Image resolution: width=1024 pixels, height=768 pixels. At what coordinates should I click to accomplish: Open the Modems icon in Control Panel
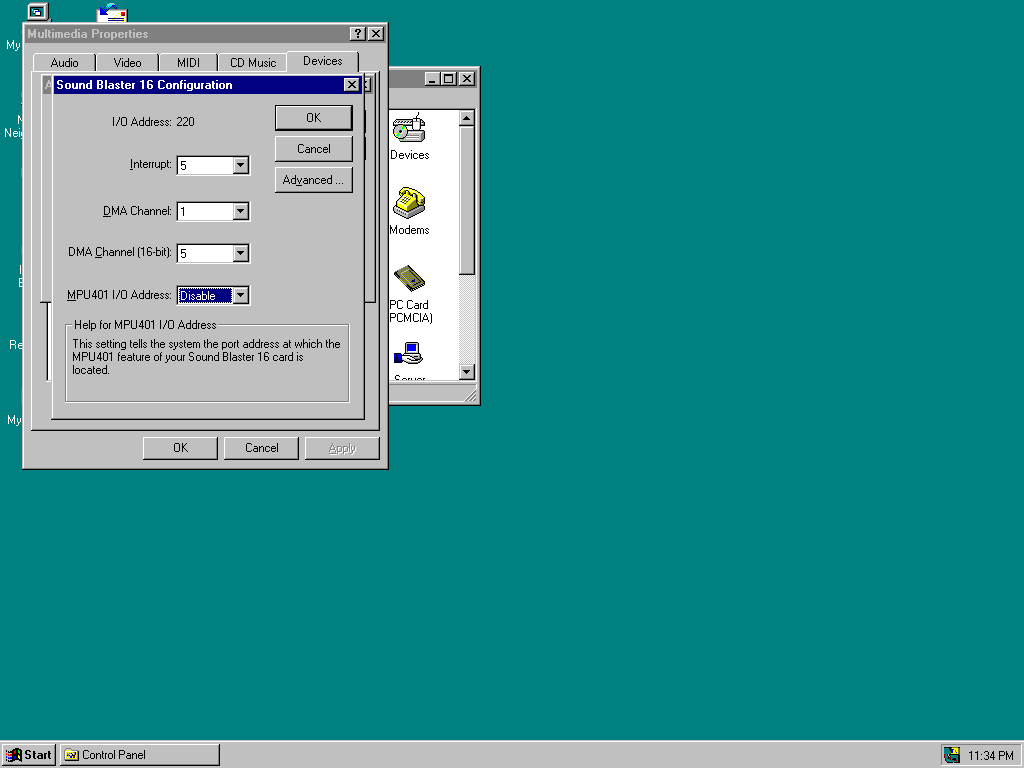(408, 203)
